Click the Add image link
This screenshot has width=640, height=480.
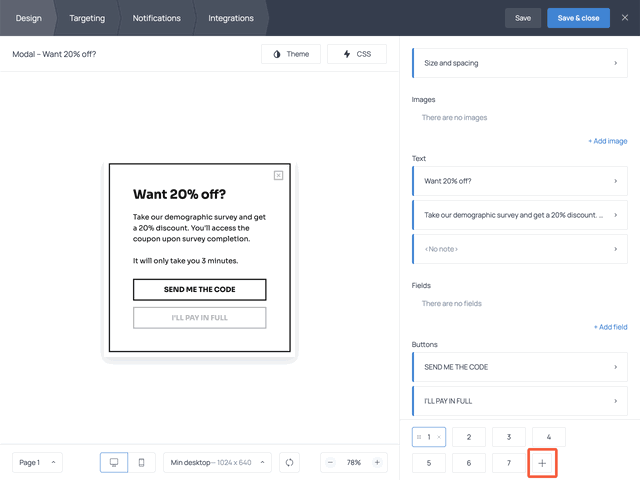click(x=608, y=141)
